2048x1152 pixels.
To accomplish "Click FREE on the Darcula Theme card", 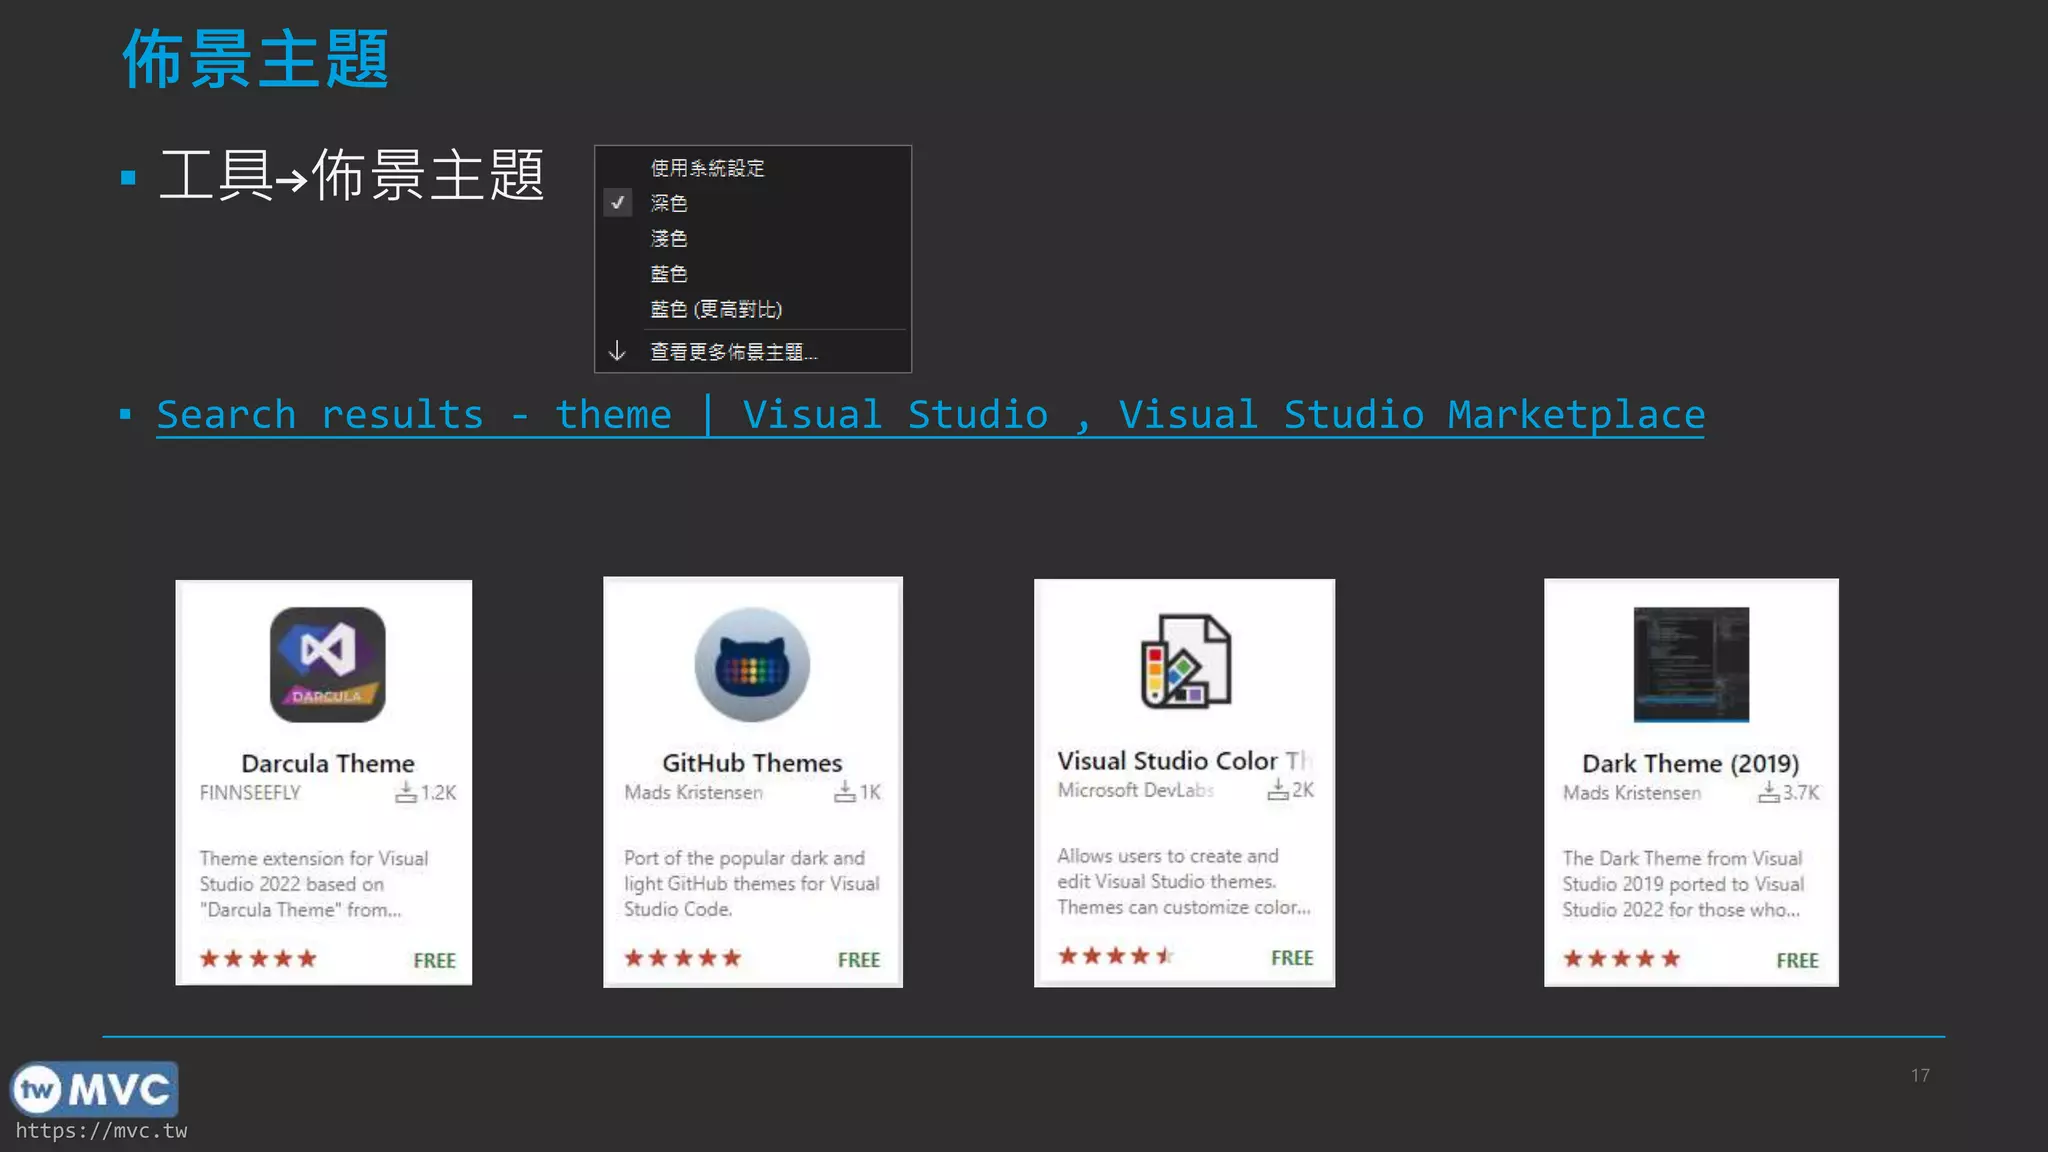I will click(x=435, y=961).
